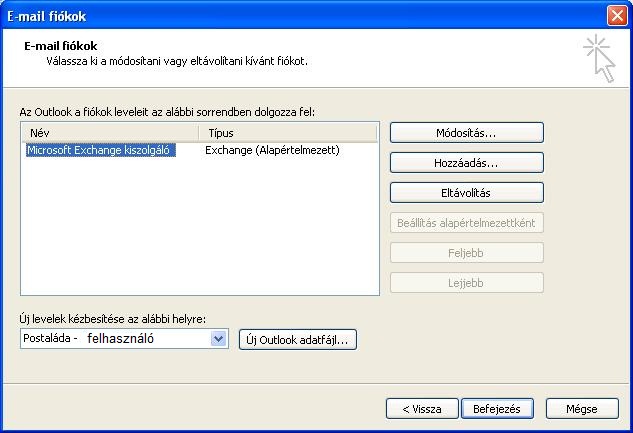The height and width of the screenshot is (433, 633).
Task: Move account down with Lejjebb
Action: [x=467, y=283]
